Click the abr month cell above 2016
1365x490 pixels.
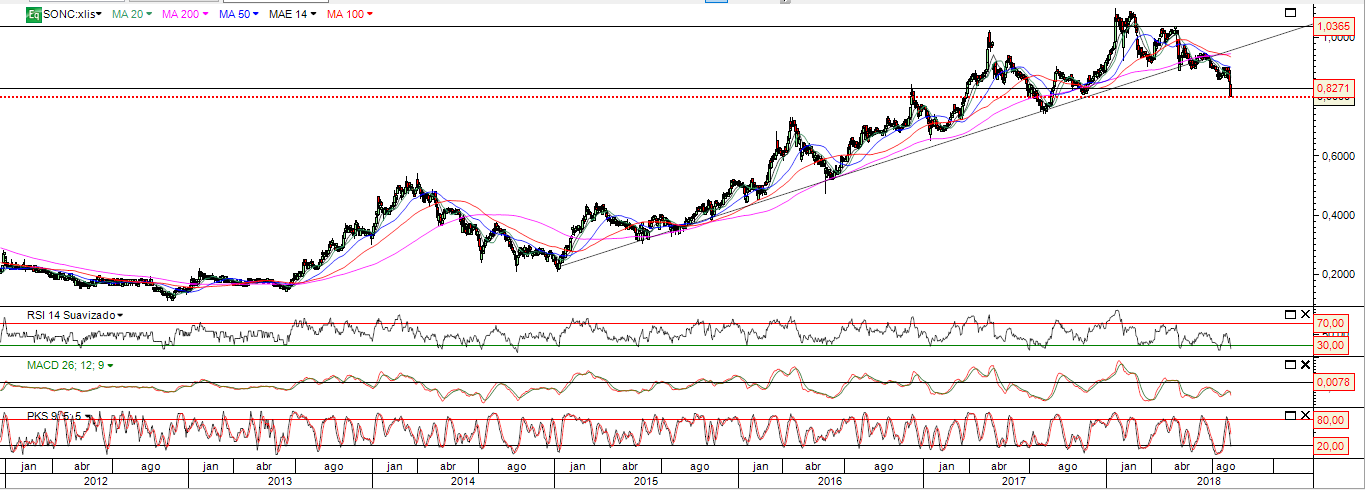[x=812, y=466]
